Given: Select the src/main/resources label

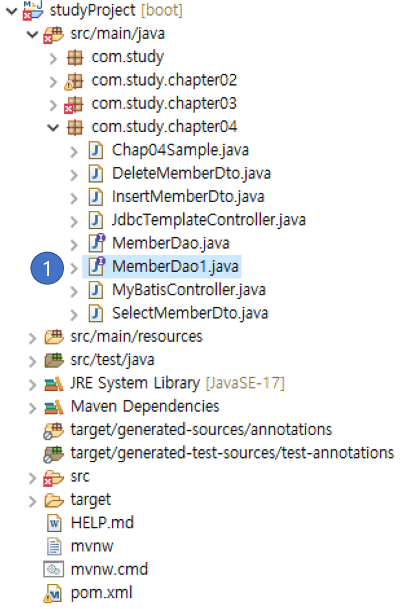Looking at the screenshot, I should [x=136, y=336].
